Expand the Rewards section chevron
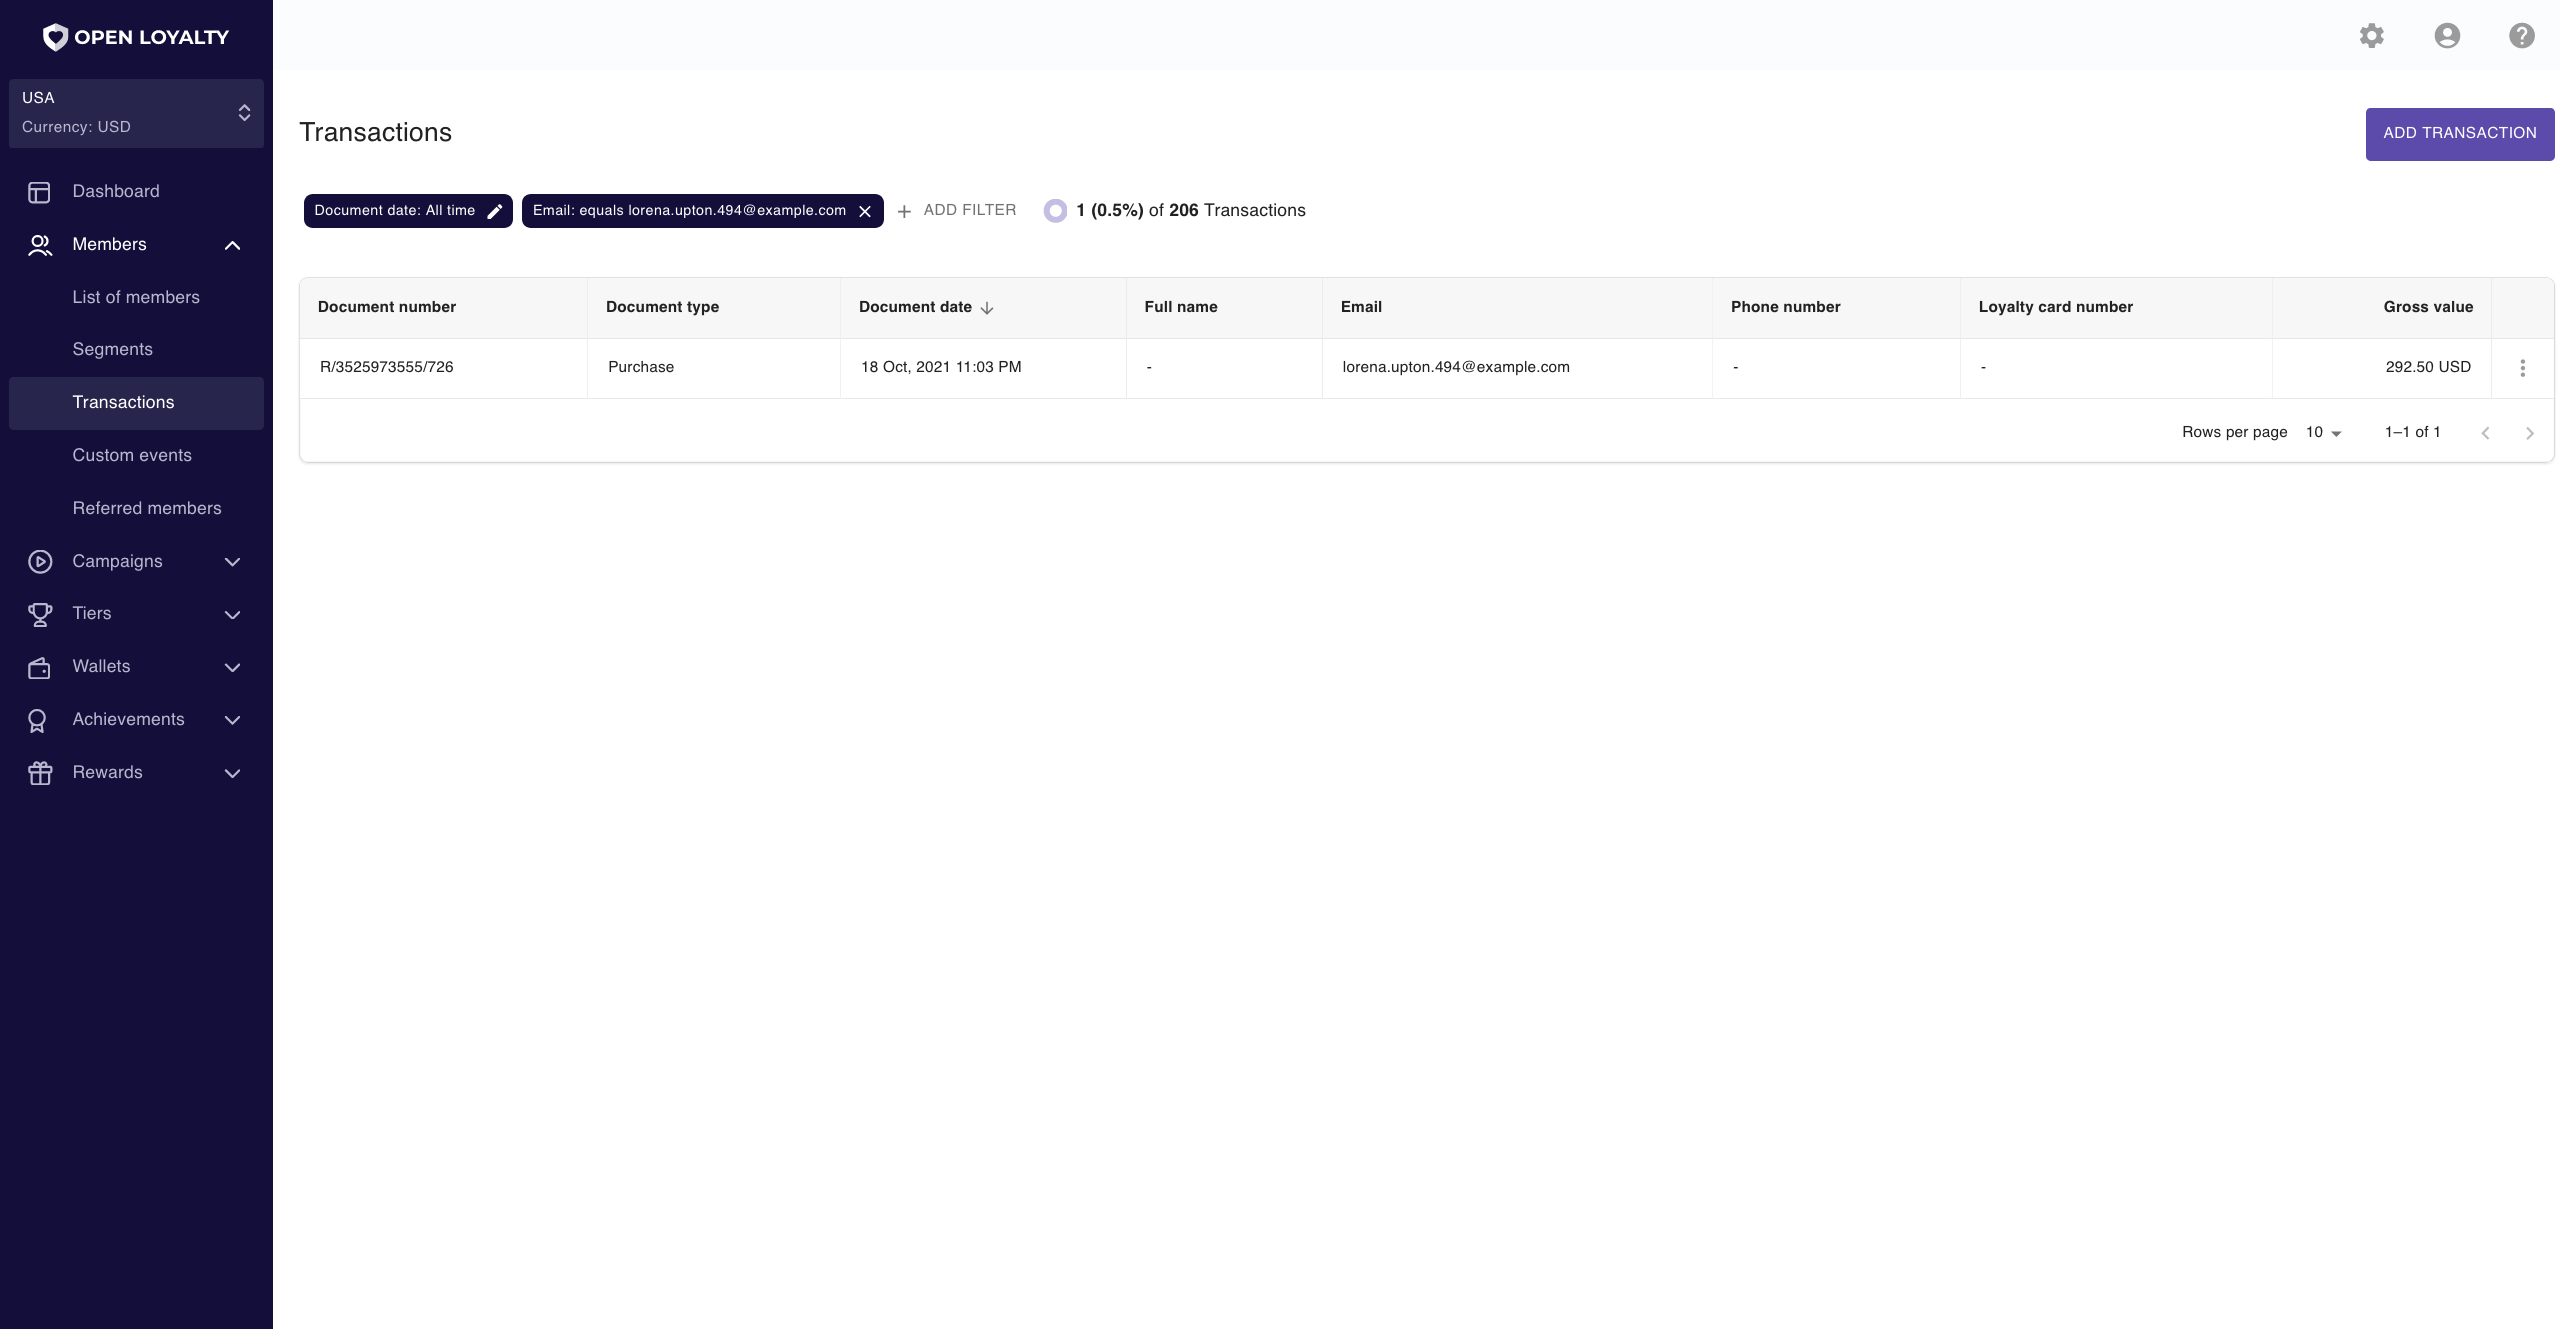2560x1329 pixels. point(232,773)
